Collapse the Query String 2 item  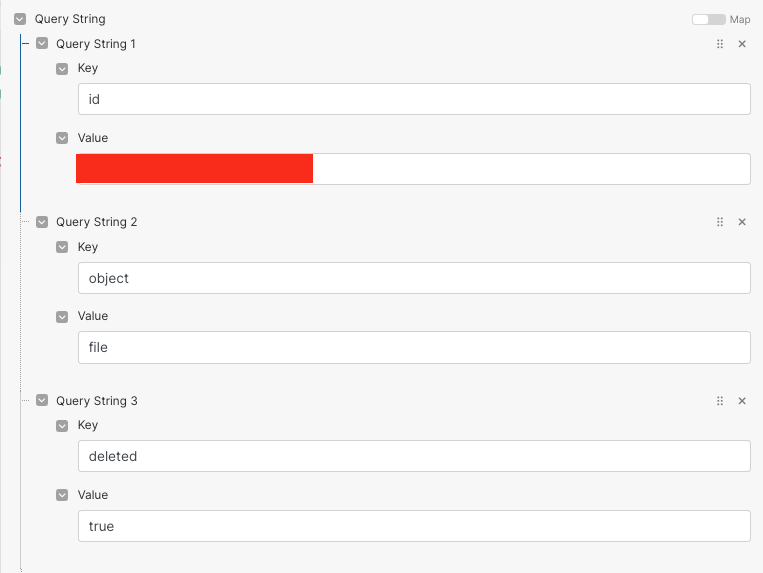[42, 222]
